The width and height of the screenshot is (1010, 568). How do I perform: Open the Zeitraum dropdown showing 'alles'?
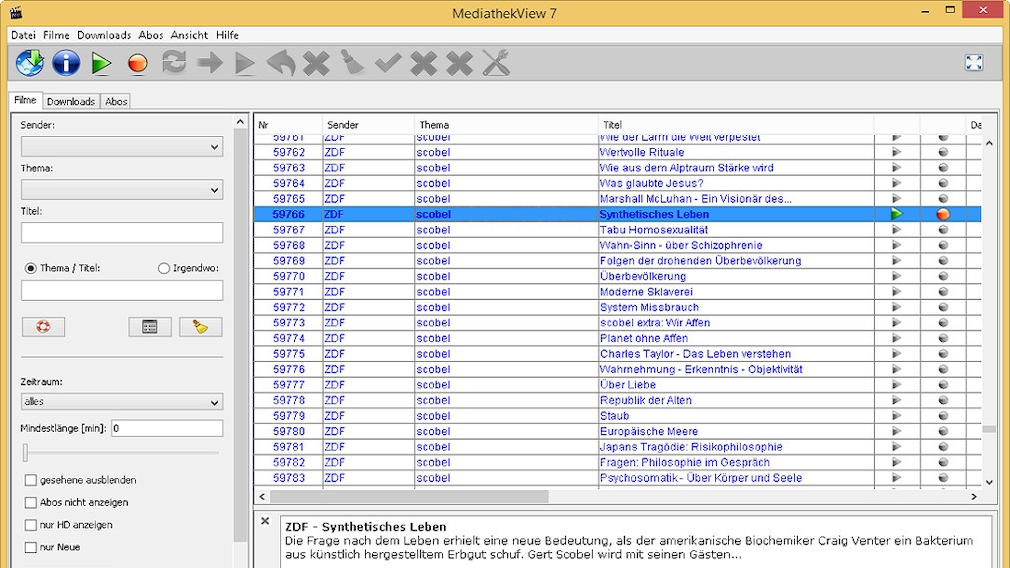point(122,402)
